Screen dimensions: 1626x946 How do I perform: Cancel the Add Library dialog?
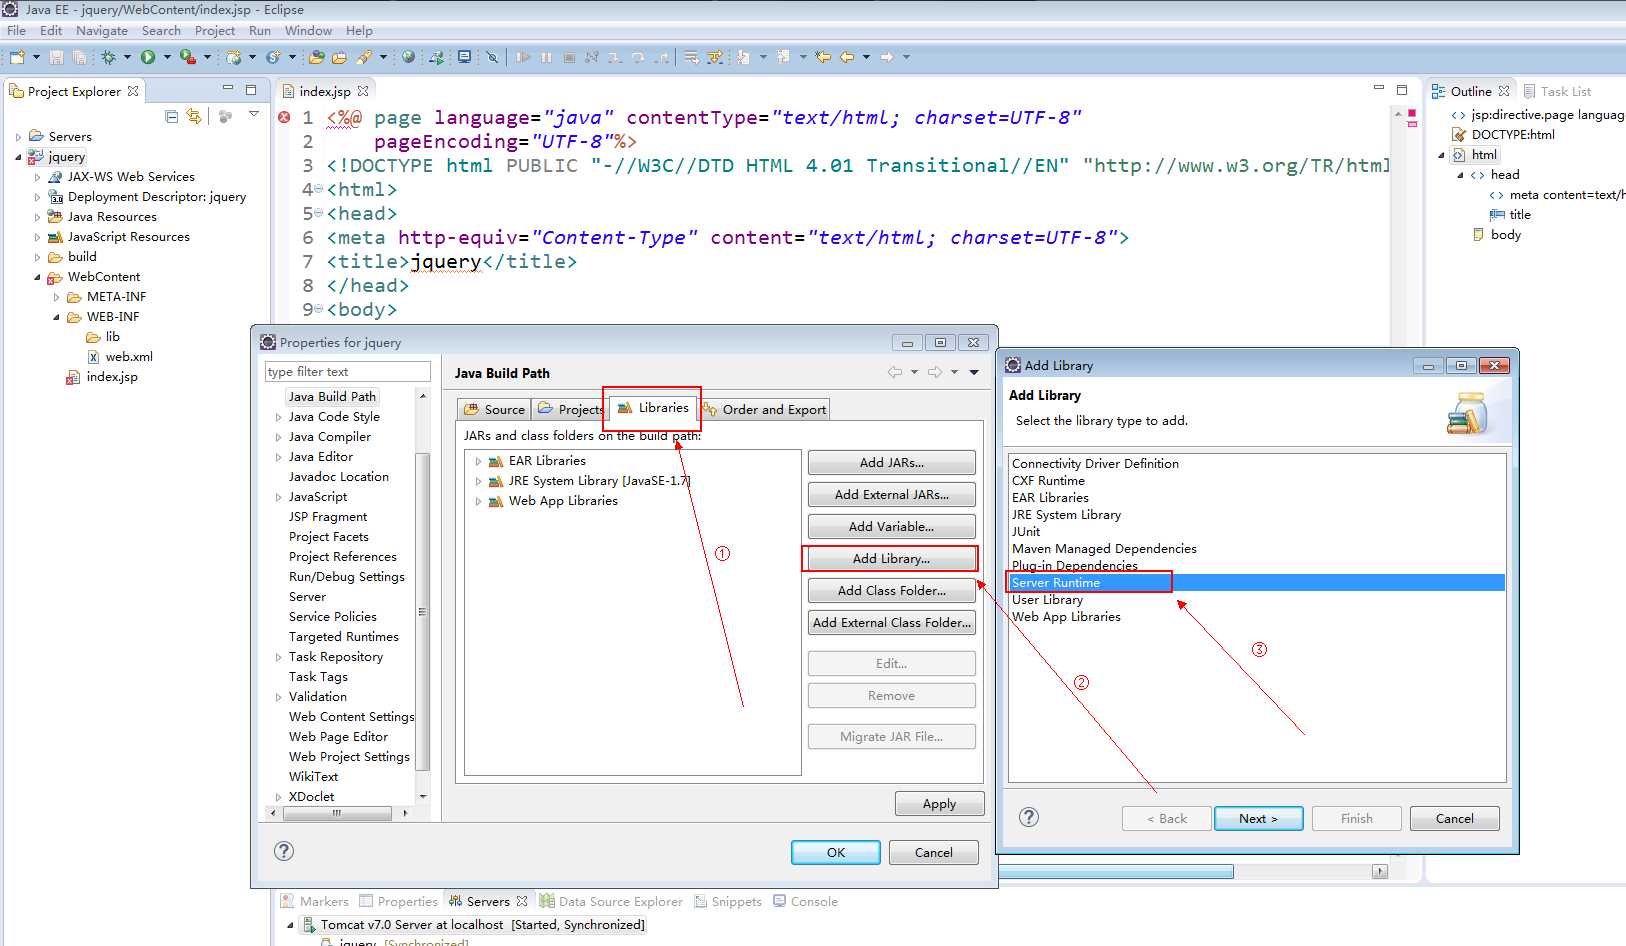pyautogui.click(x=1455, y=818)
